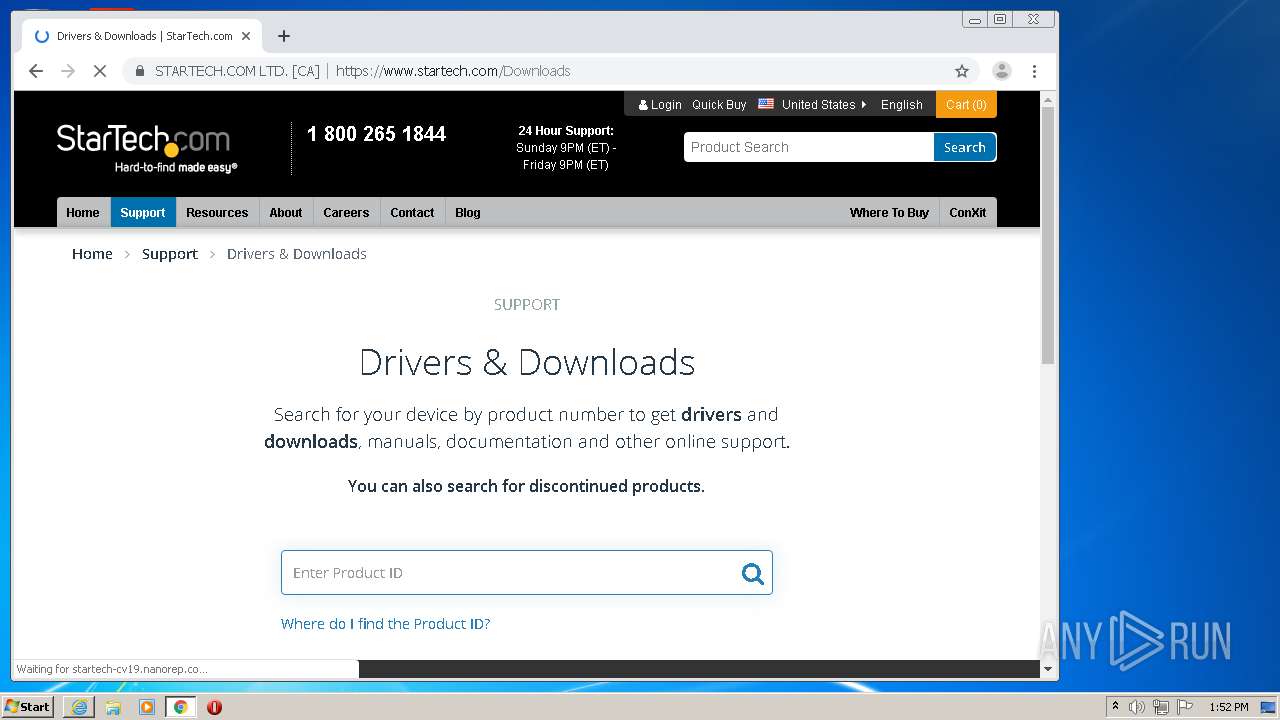The image size is (1280, 720).
Task: Go to the Home nav tab
Action: coord(83,212)
